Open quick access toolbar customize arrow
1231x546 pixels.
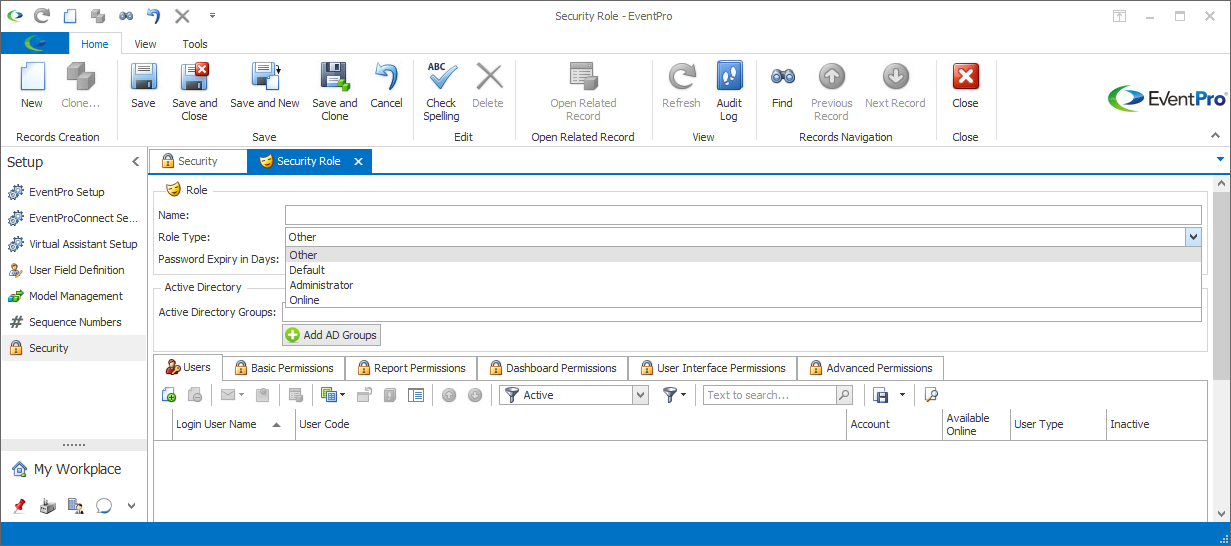point(212,16)
